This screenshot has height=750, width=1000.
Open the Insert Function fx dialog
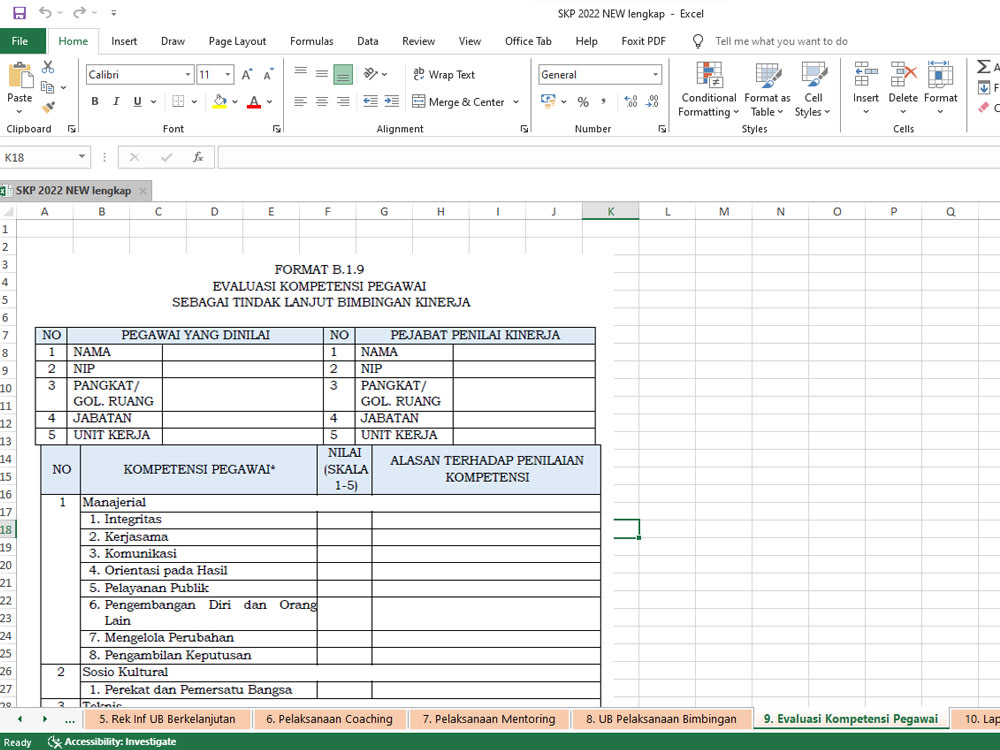pos(198,157)
